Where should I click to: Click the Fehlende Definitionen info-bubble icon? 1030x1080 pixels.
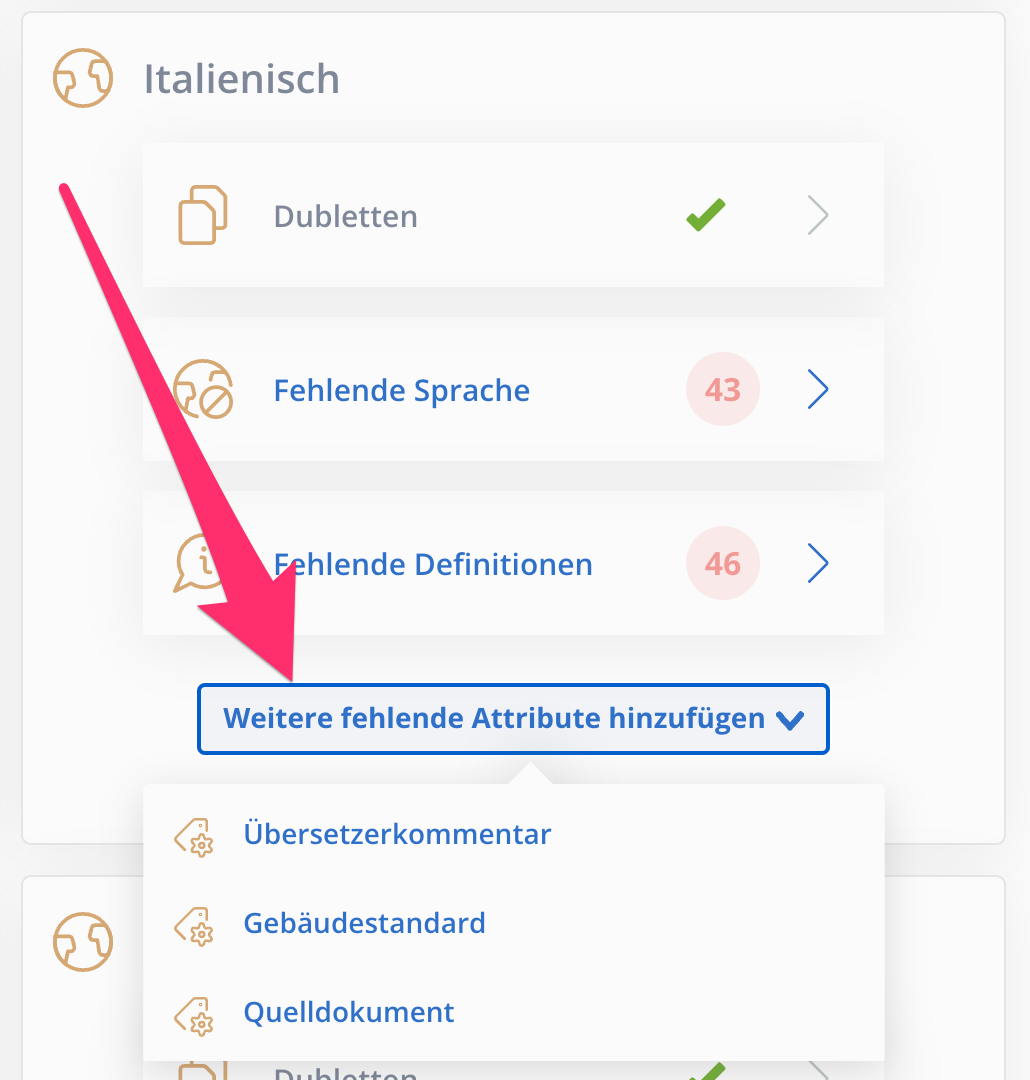click(x=200, y=563)
